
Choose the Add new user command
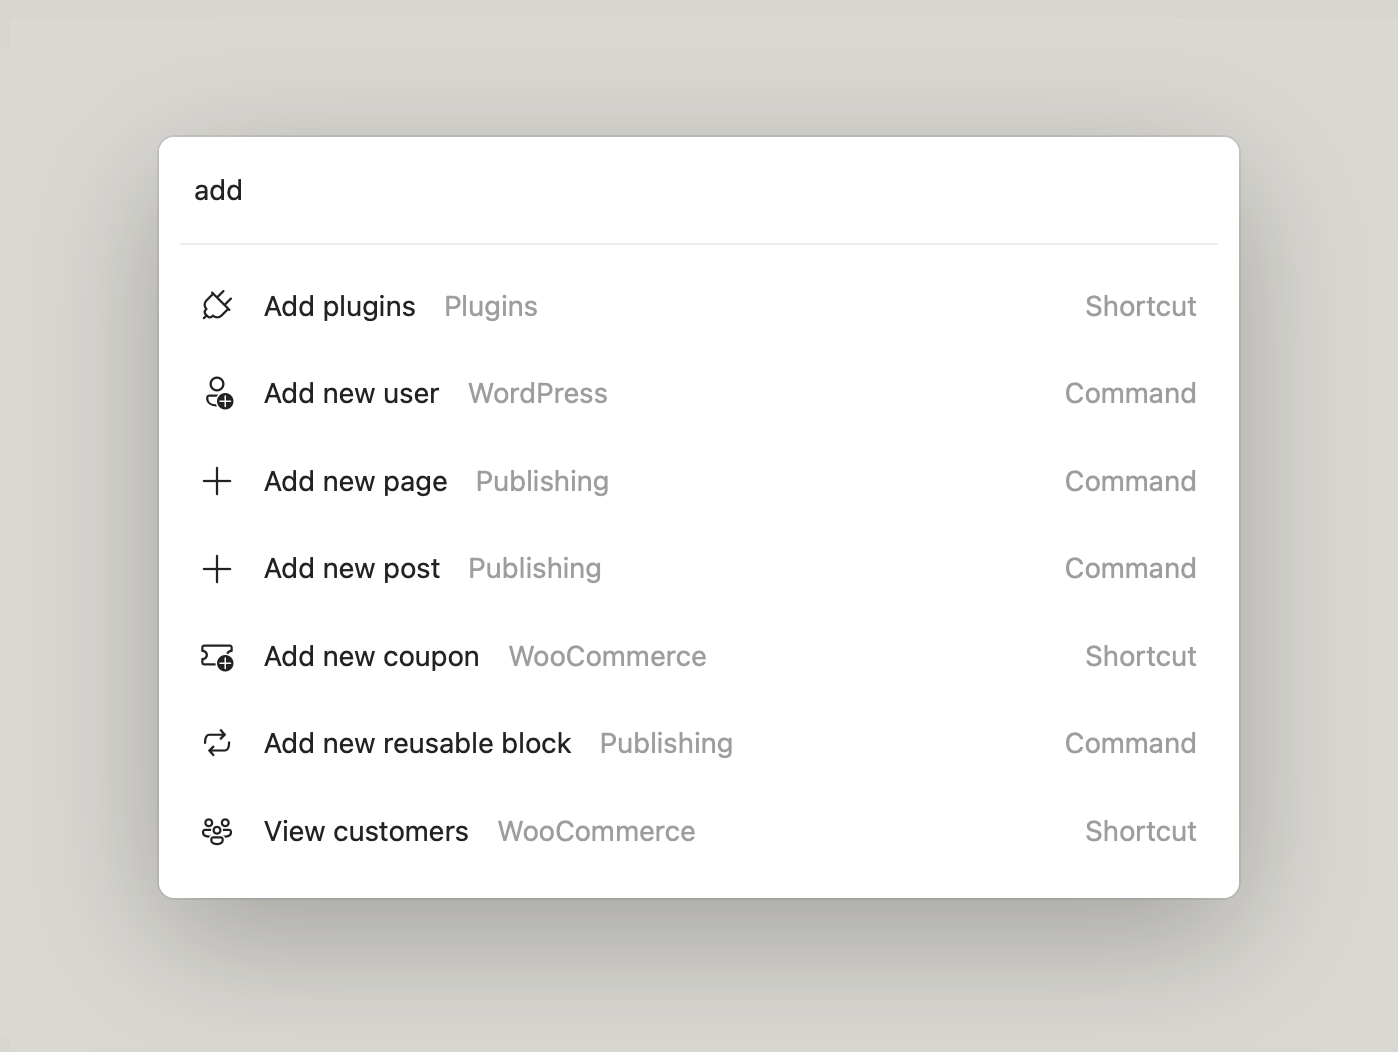pyautogui.click(x=351, y=393)
